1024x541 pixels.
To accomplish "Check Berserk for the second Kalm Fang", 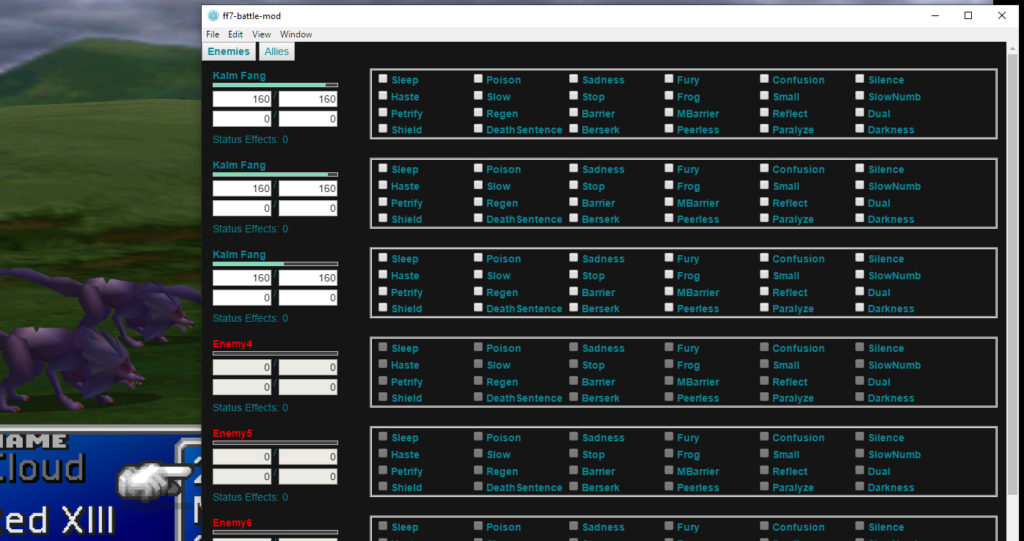I will coord(573,218).
